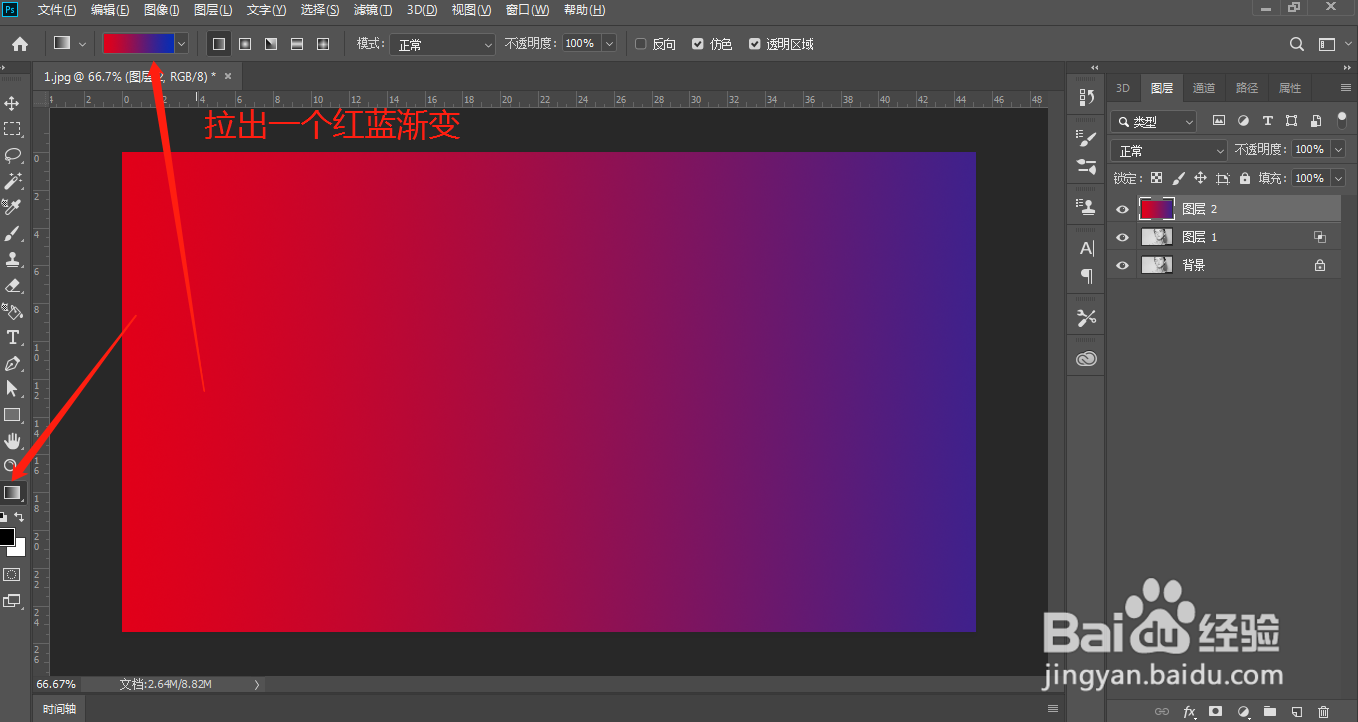
Task: Create a new adjustment layer
Action: tap(1244, 711)
